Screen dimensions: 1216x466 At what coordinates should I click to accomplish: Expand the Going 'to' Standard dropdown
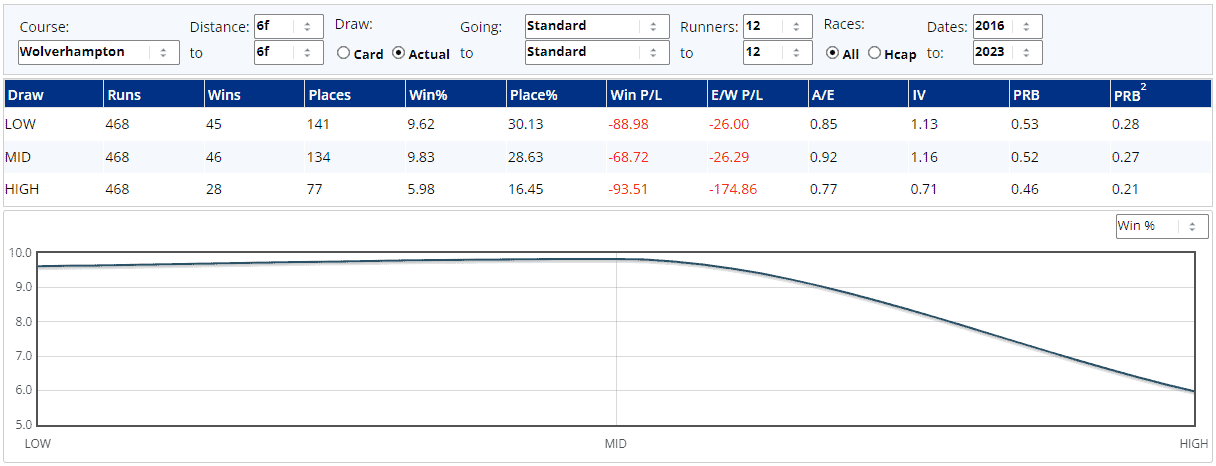[596, 52]
